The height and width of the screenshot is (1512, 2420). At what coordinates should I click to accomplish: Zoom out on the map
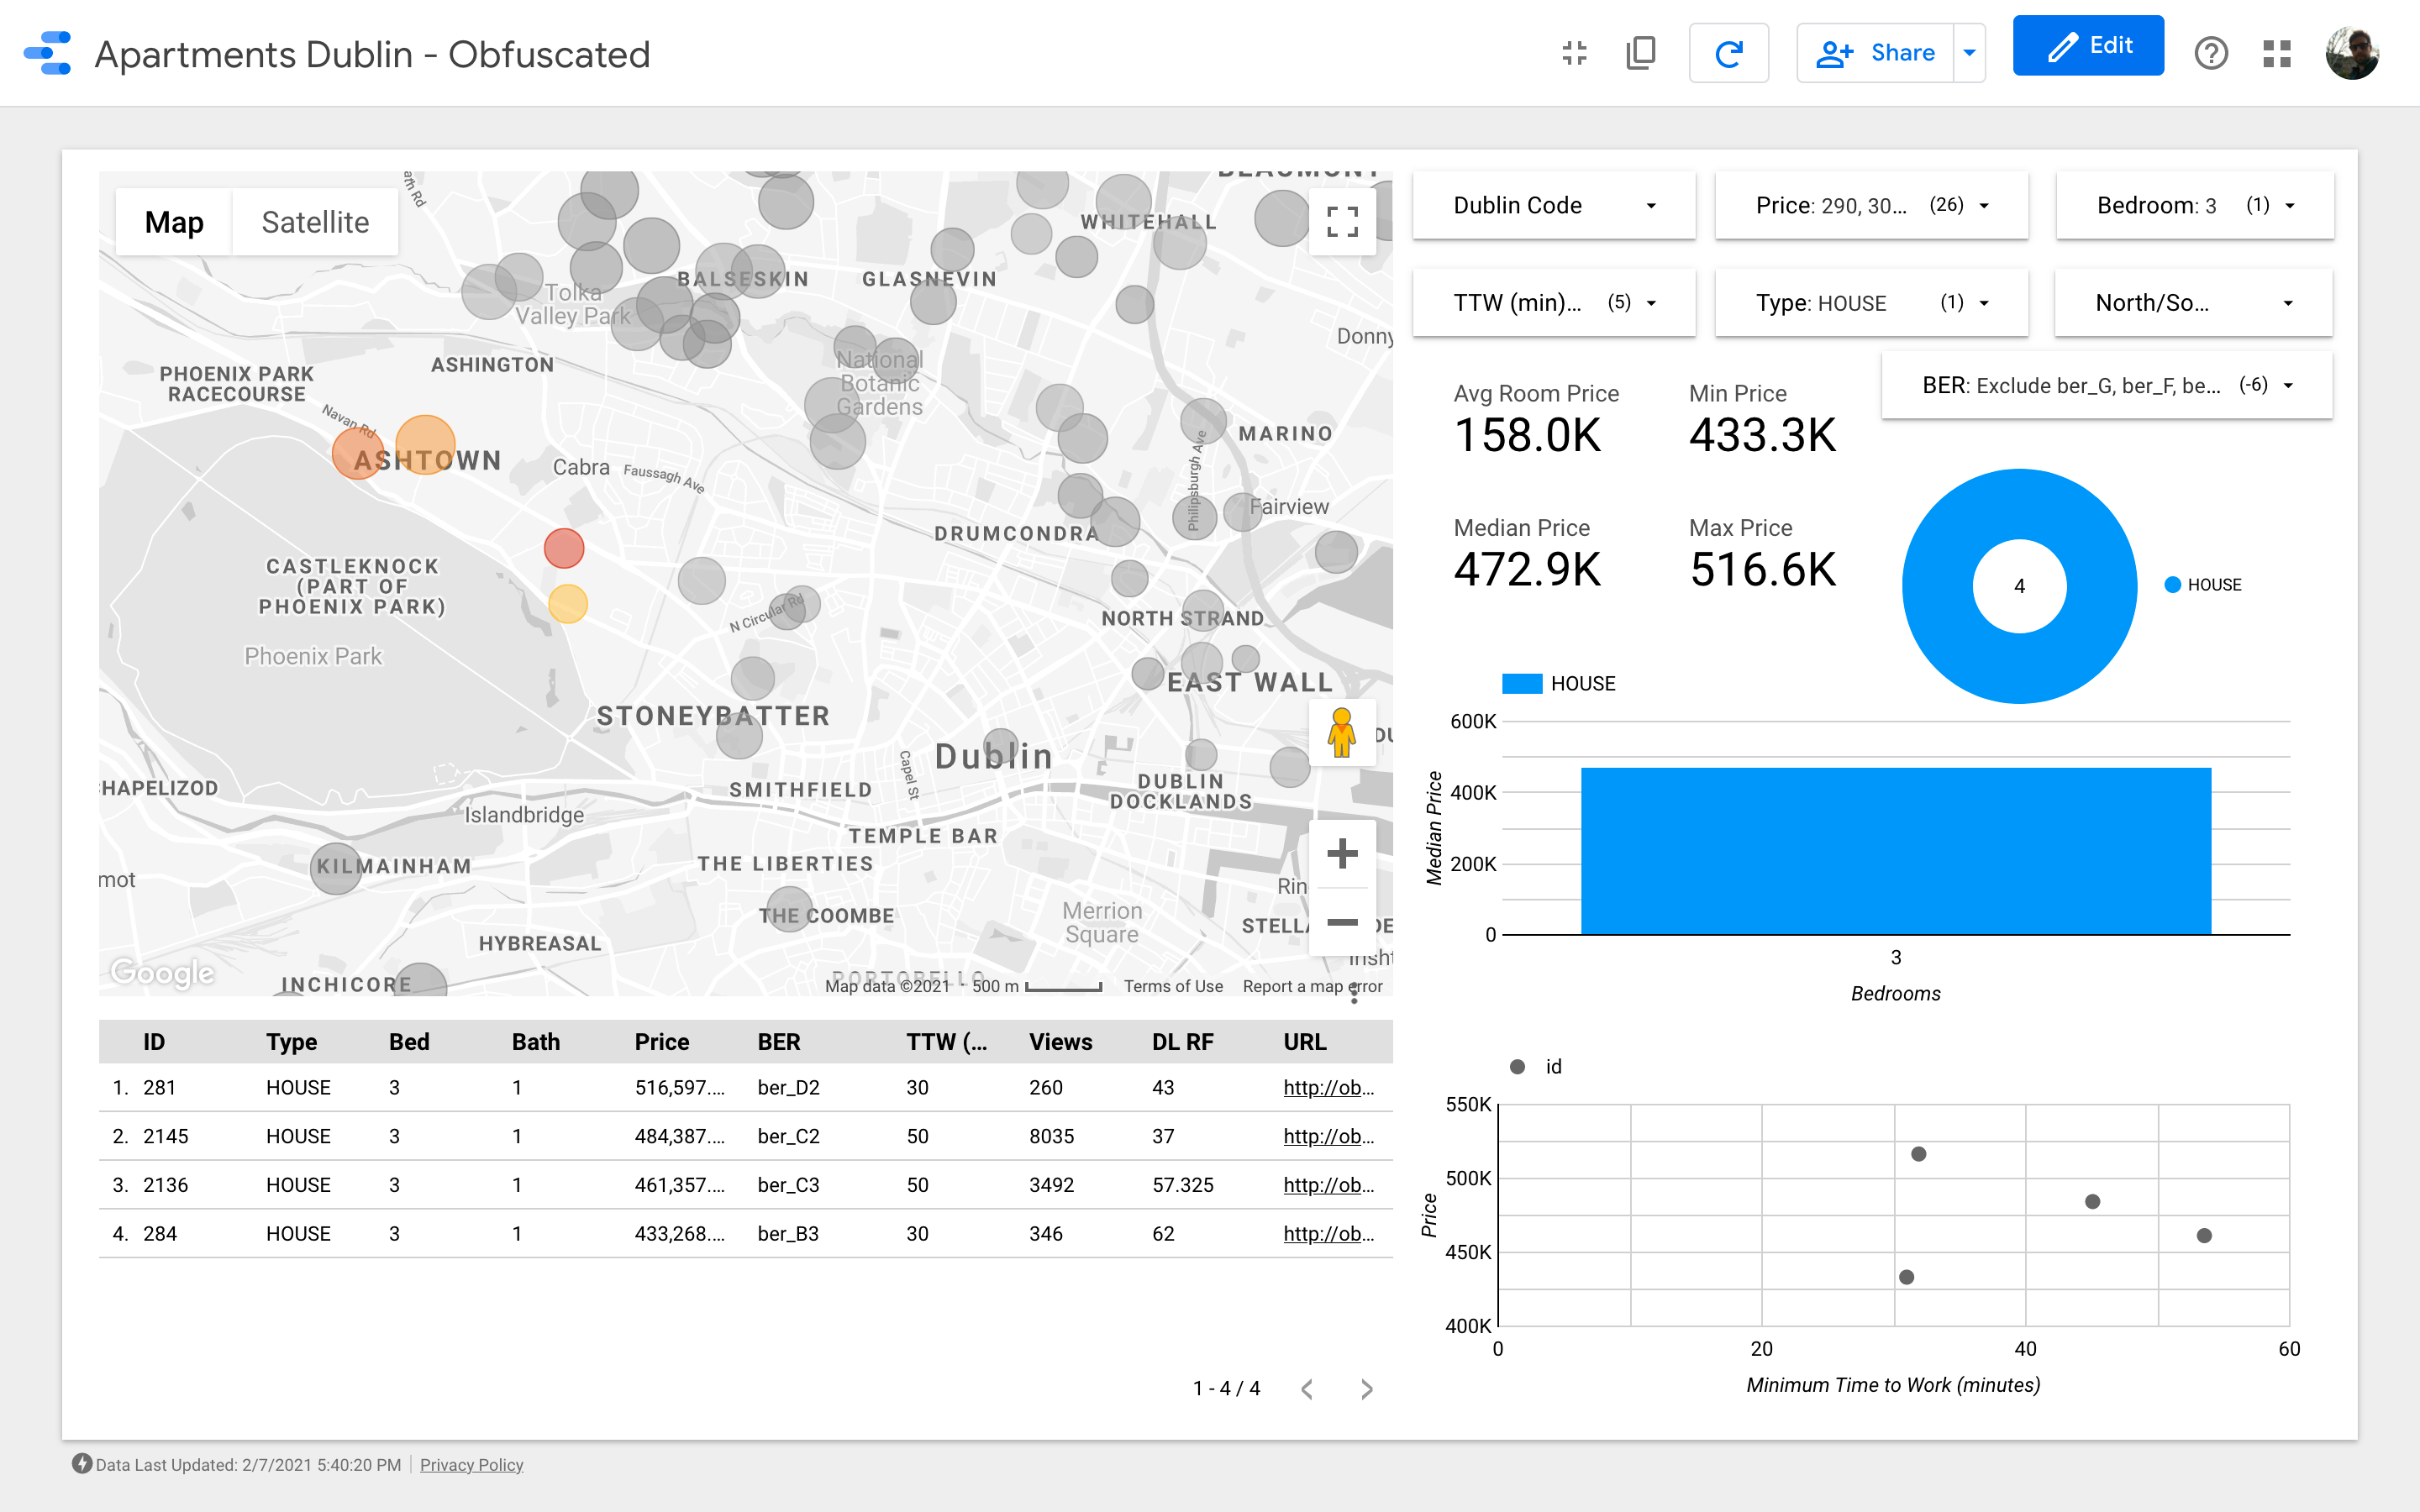(1342, 922)
